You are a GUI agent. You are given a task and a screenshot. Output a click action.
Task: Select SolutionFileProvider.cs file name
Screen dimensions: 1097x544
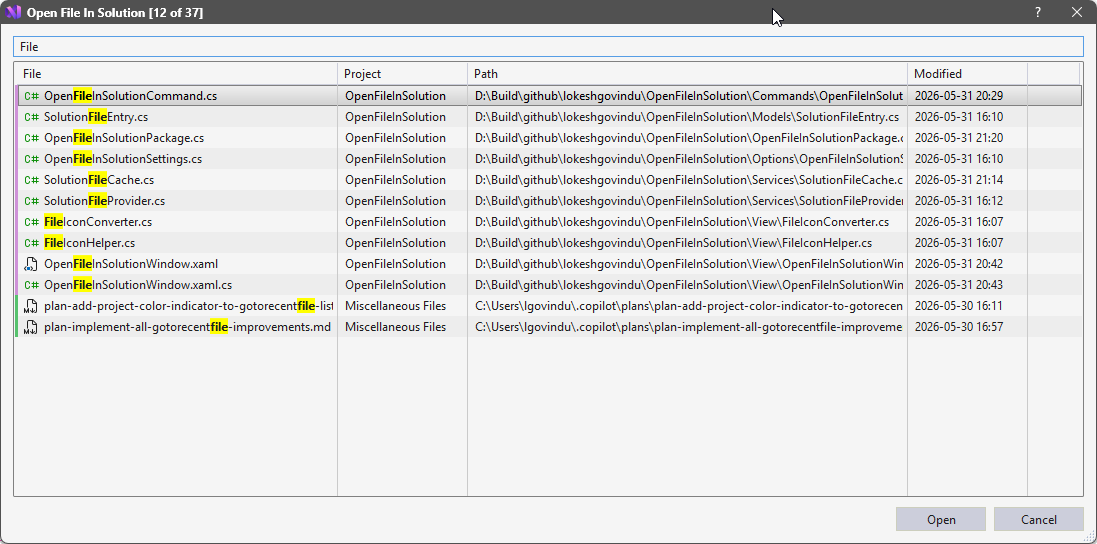104,201
